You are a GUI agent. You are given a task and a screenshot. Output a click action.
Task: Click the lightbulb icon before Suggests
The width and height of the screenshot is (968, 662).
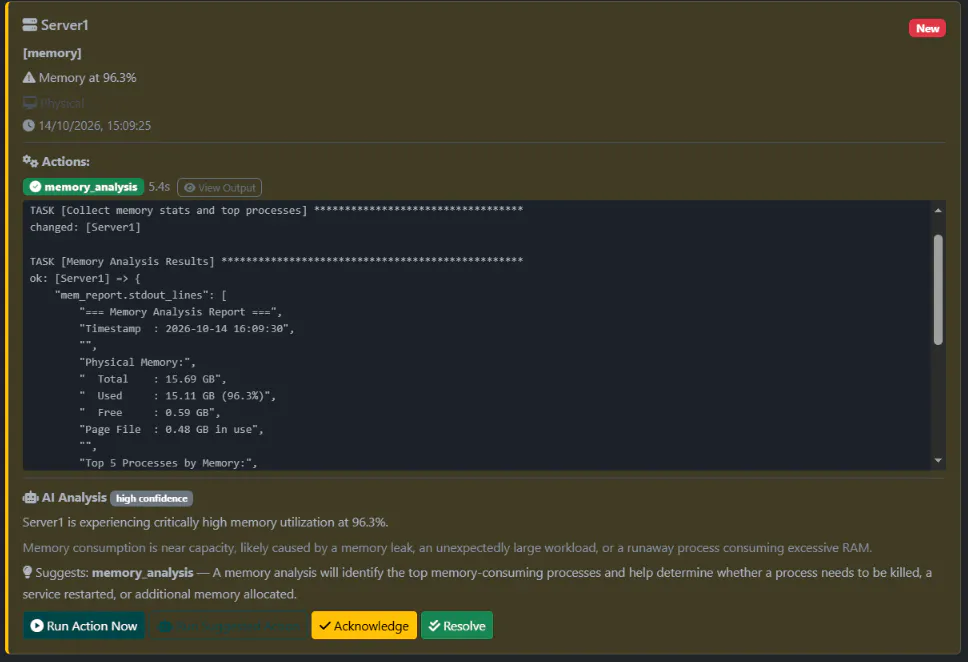tap(27, 572)
